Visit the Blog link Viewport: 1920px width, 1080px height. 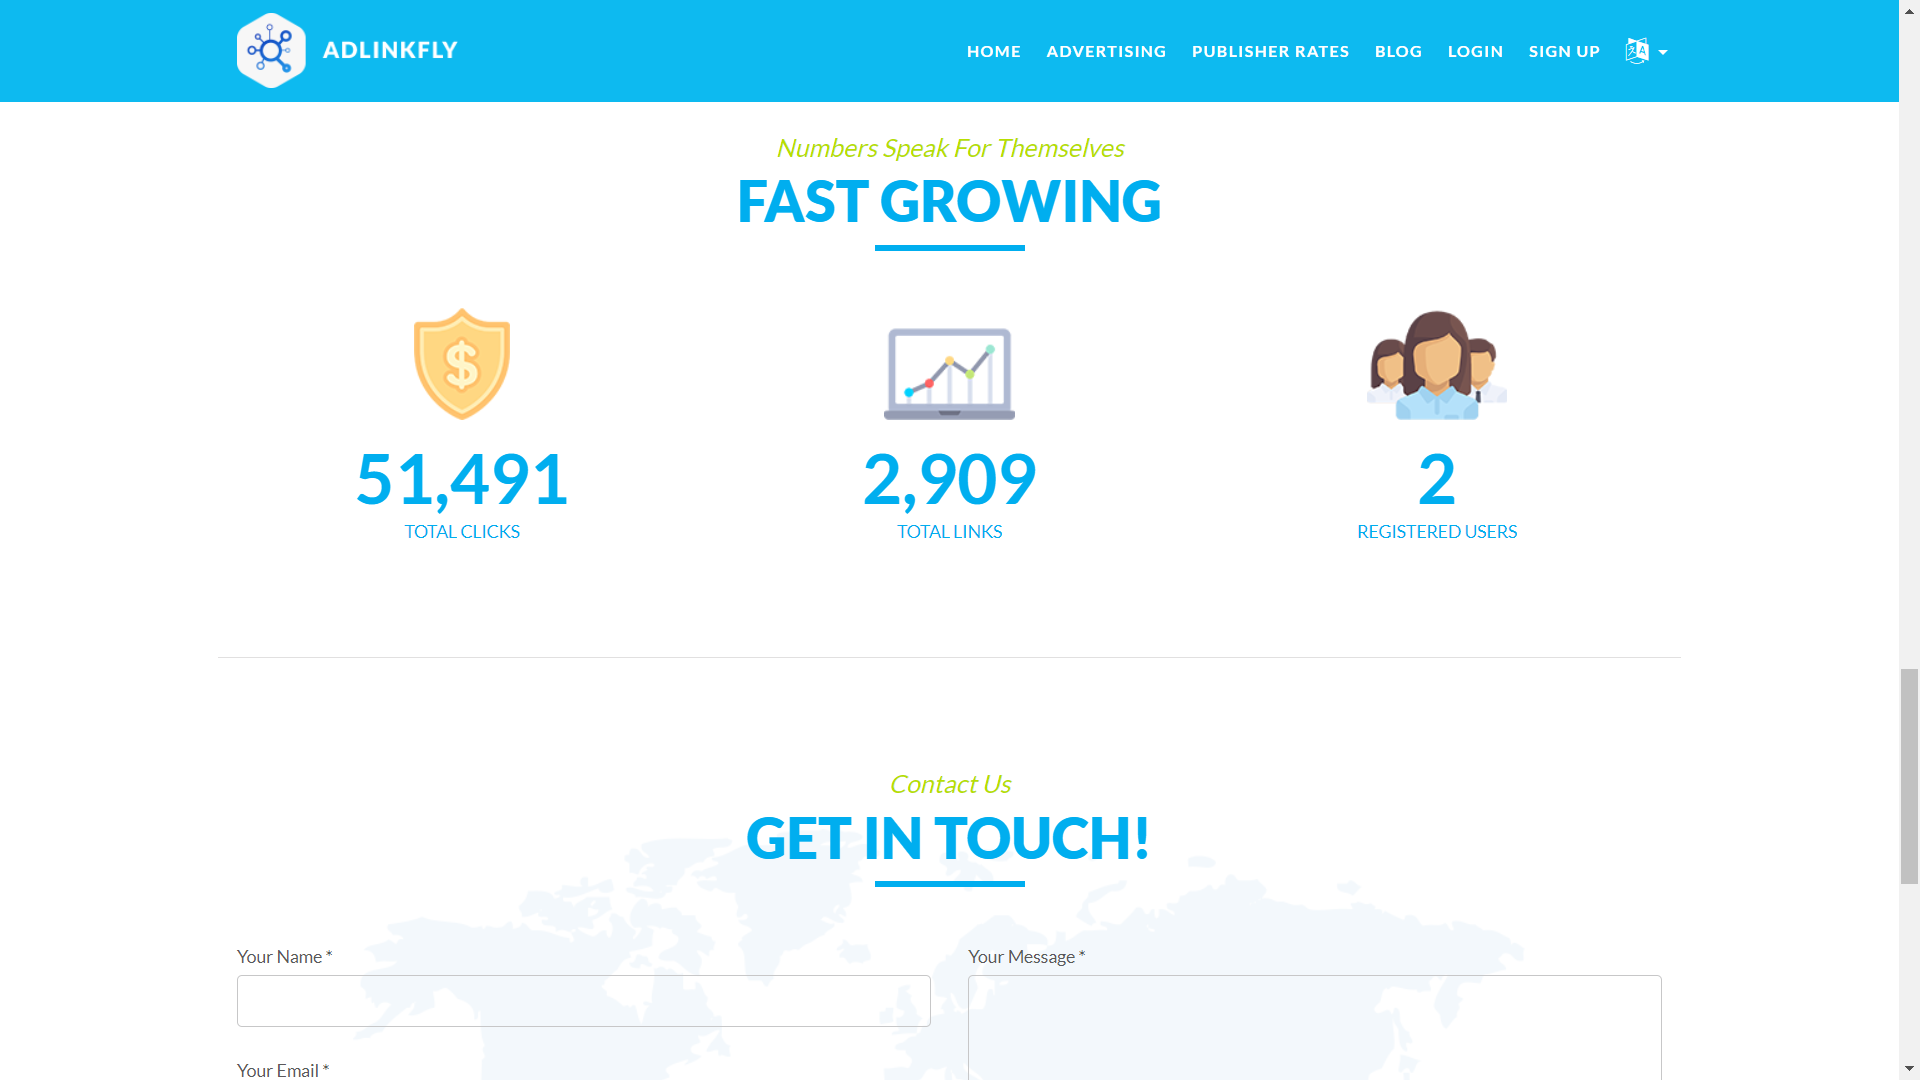pos(1398,51)
